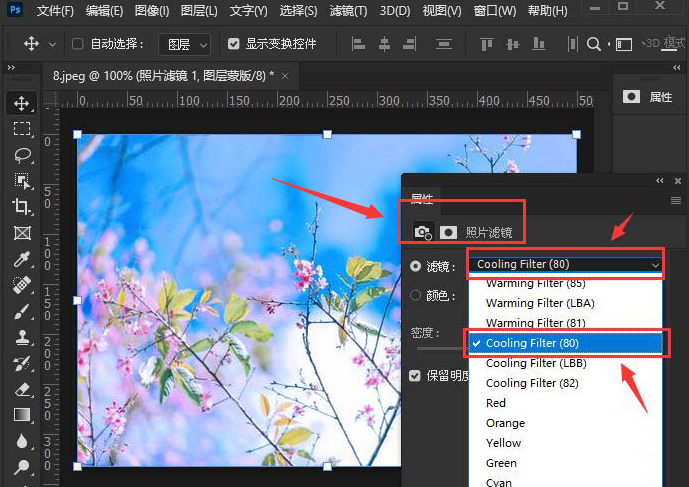Collapse the floating properties panel arrows
The width and height of the screenshot is (689, 487).
click(660, 181)
